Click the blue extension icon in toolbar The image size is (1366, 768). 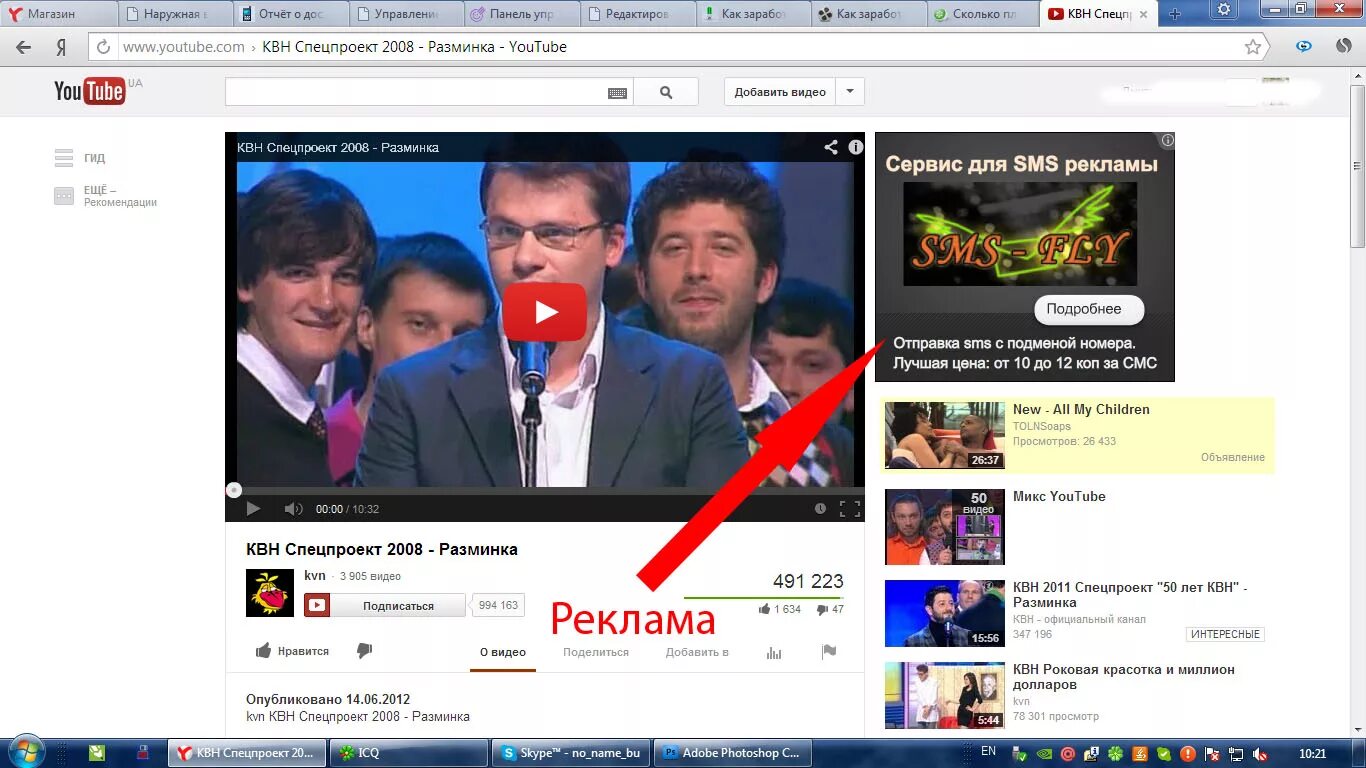pos(1304,47)
